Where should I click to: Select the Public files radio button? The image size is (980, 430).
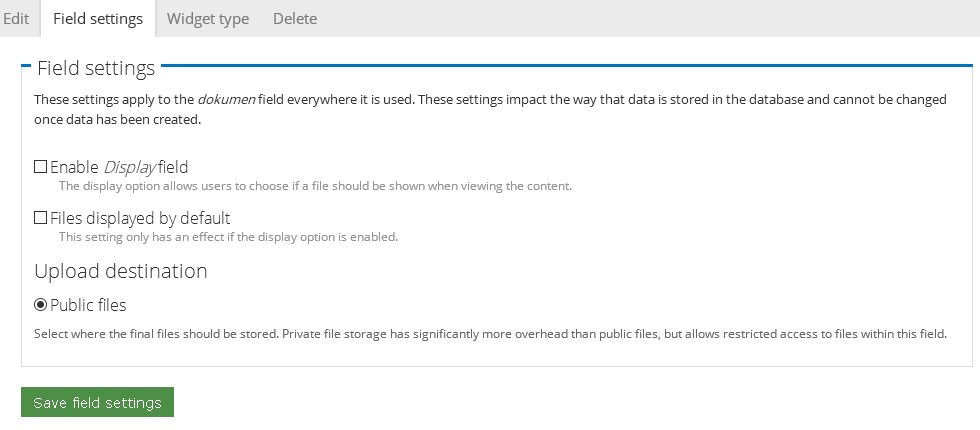coord(41,305)
